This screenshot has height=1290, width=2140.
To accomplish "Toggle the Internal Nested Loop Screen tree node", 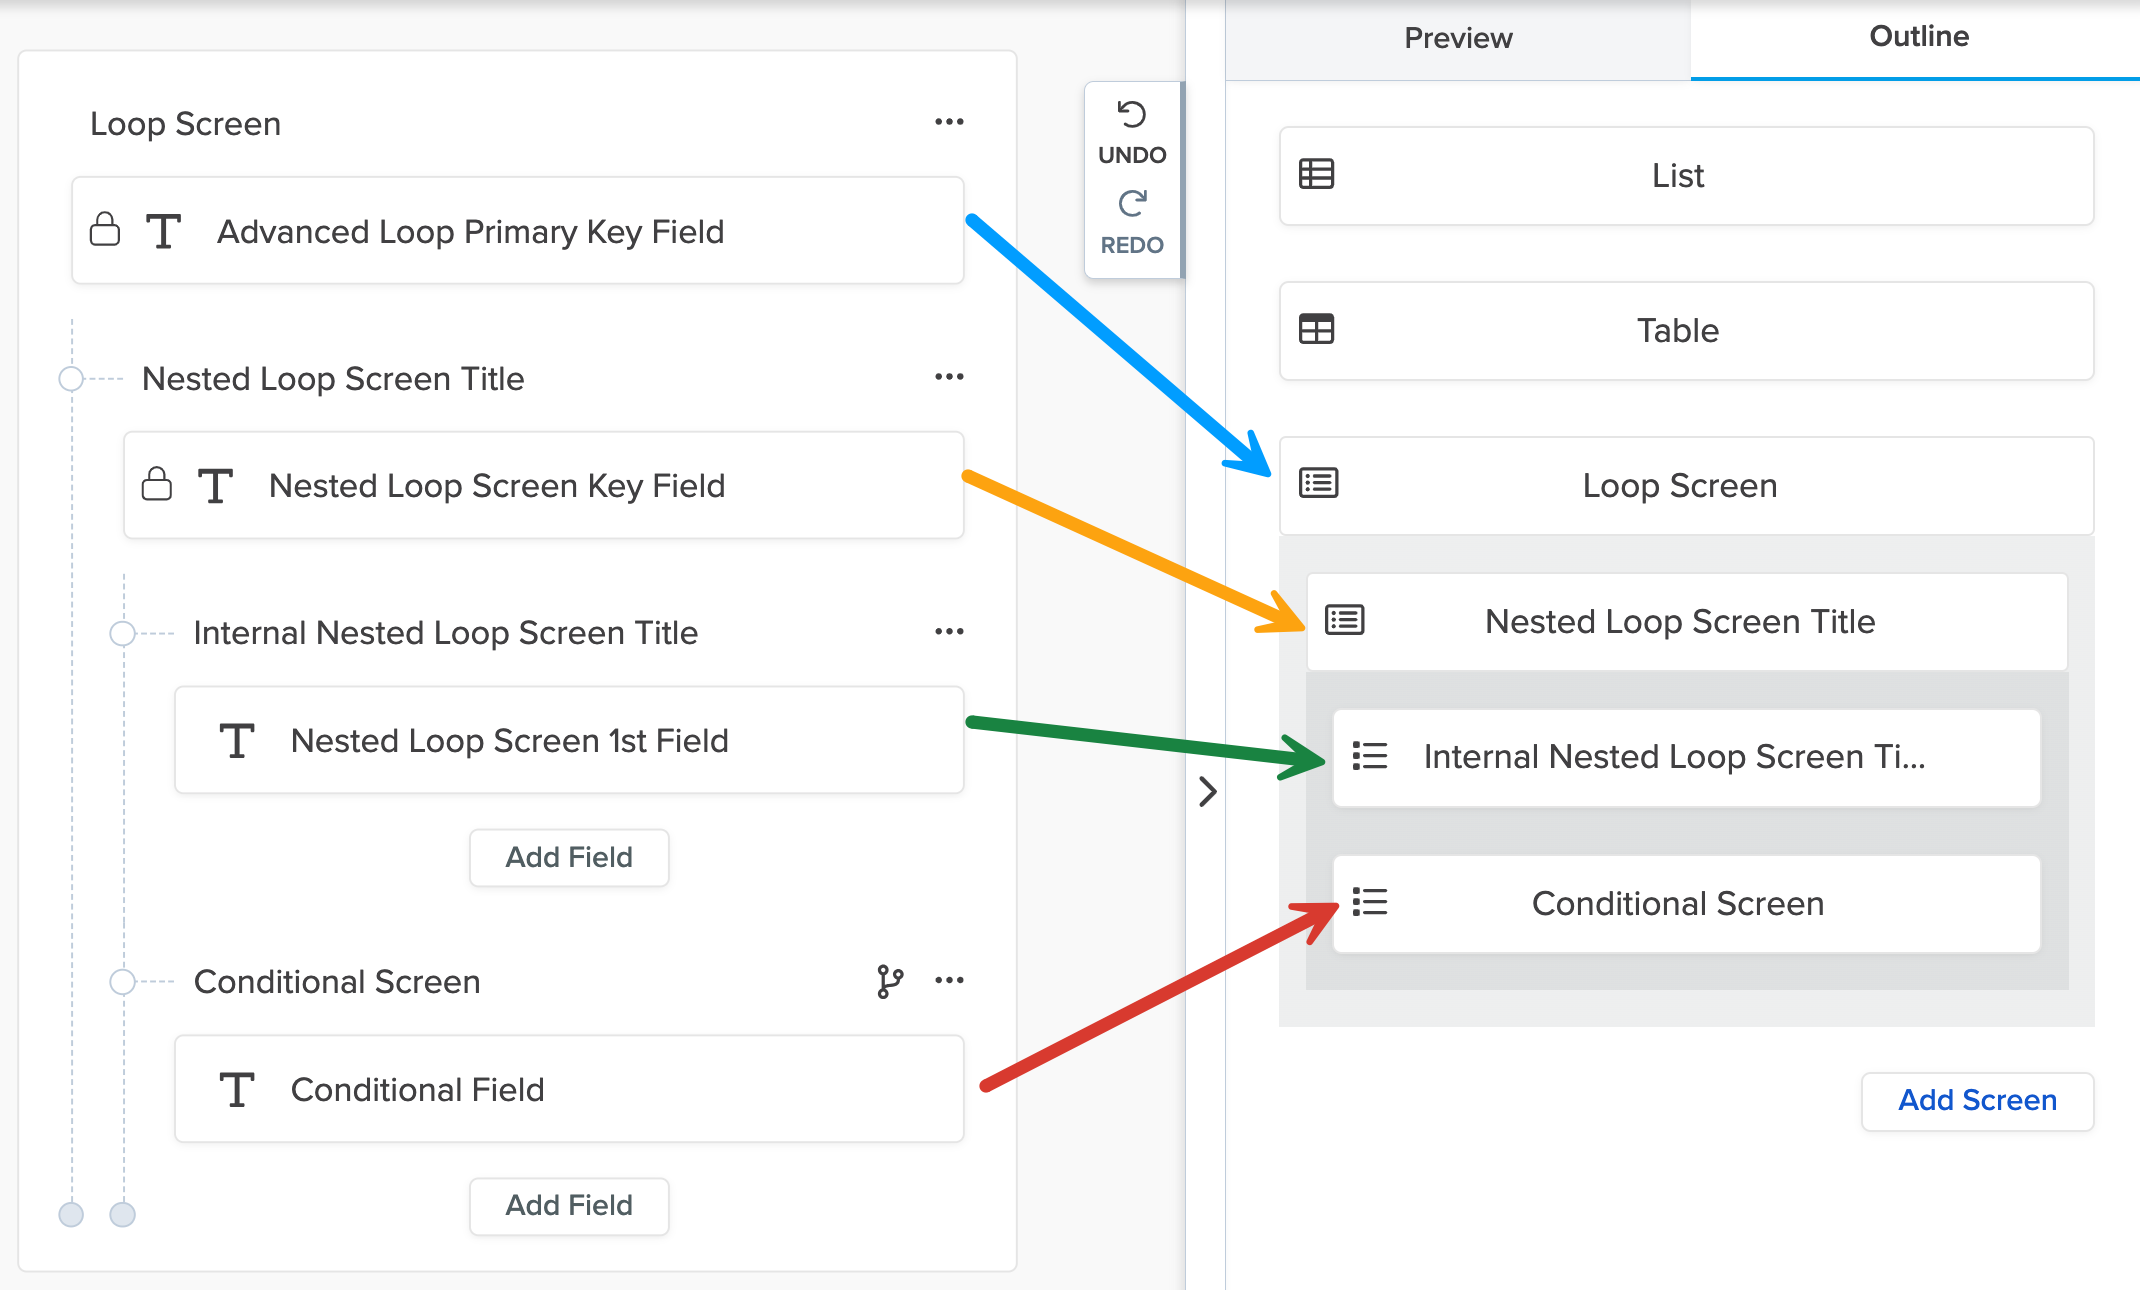I will pyautogui.click(x=122, y=633).
